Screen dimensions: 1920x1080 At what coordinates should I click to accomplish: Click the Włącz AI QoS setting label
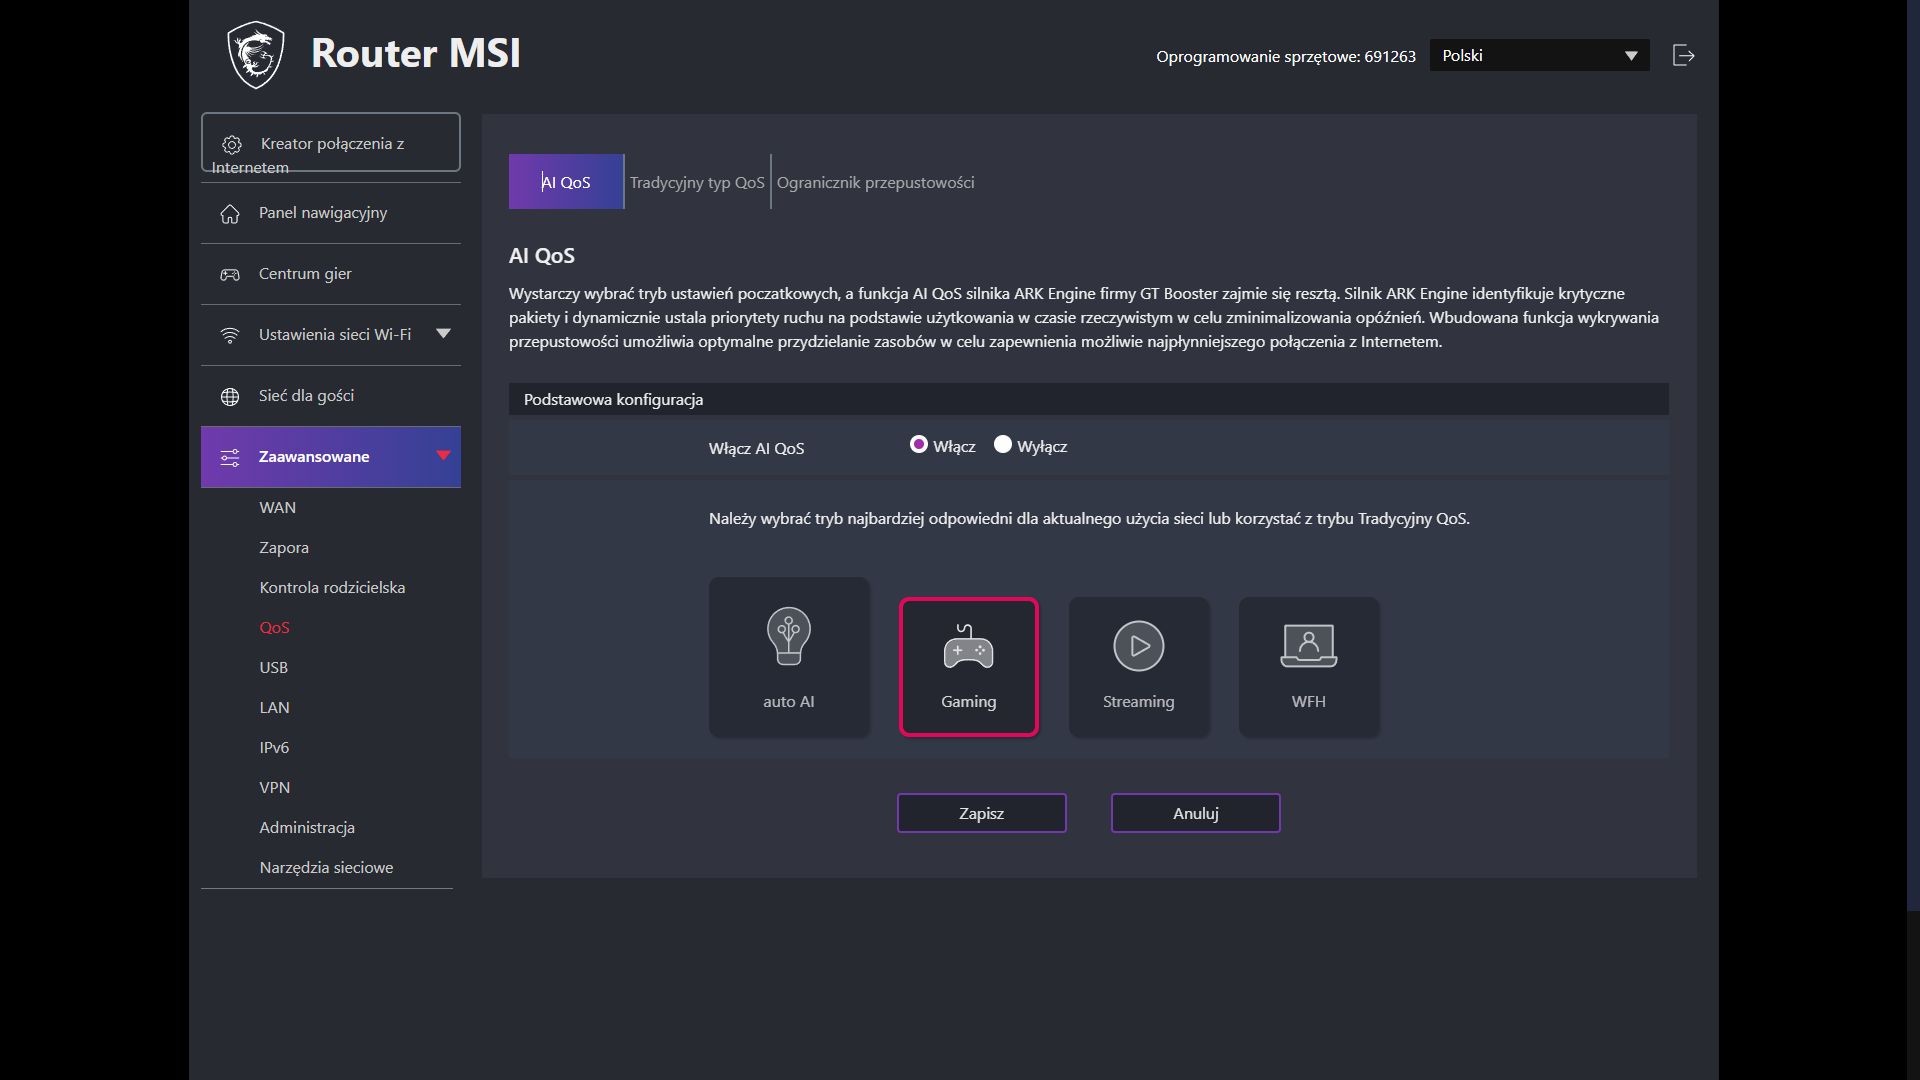click(x=757, y=448)
